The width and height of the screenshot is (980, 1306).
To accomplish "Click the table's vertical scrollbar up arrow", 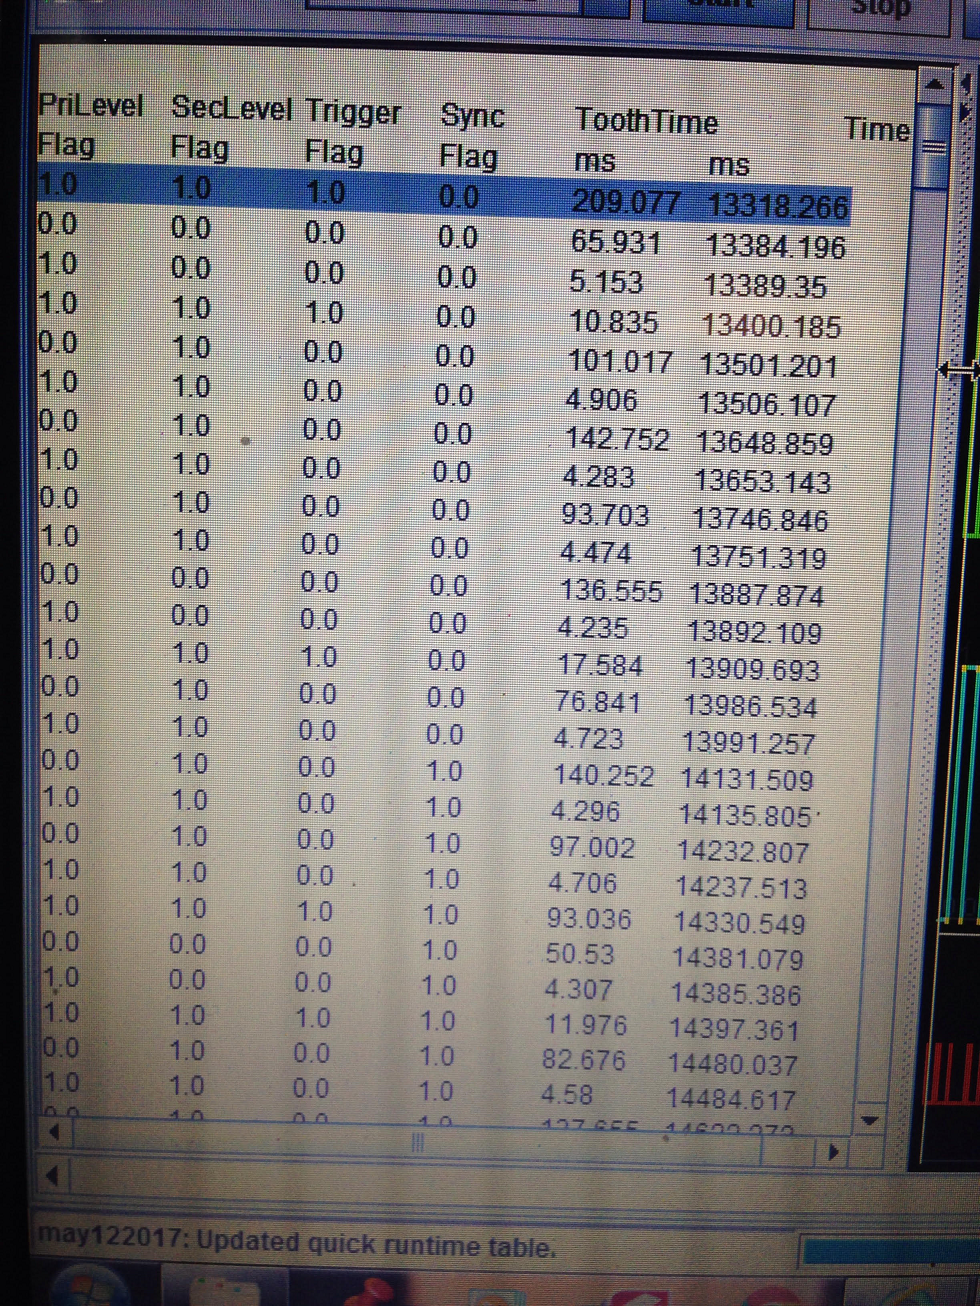I will pyautogui.click(x=935, y=85).
